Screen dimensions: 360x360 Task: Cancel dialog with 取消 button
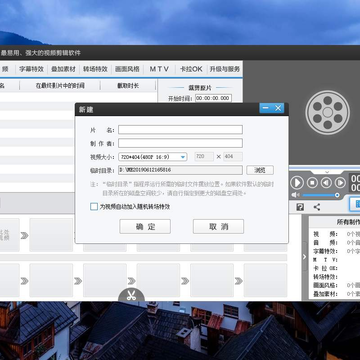coord(218,227)
